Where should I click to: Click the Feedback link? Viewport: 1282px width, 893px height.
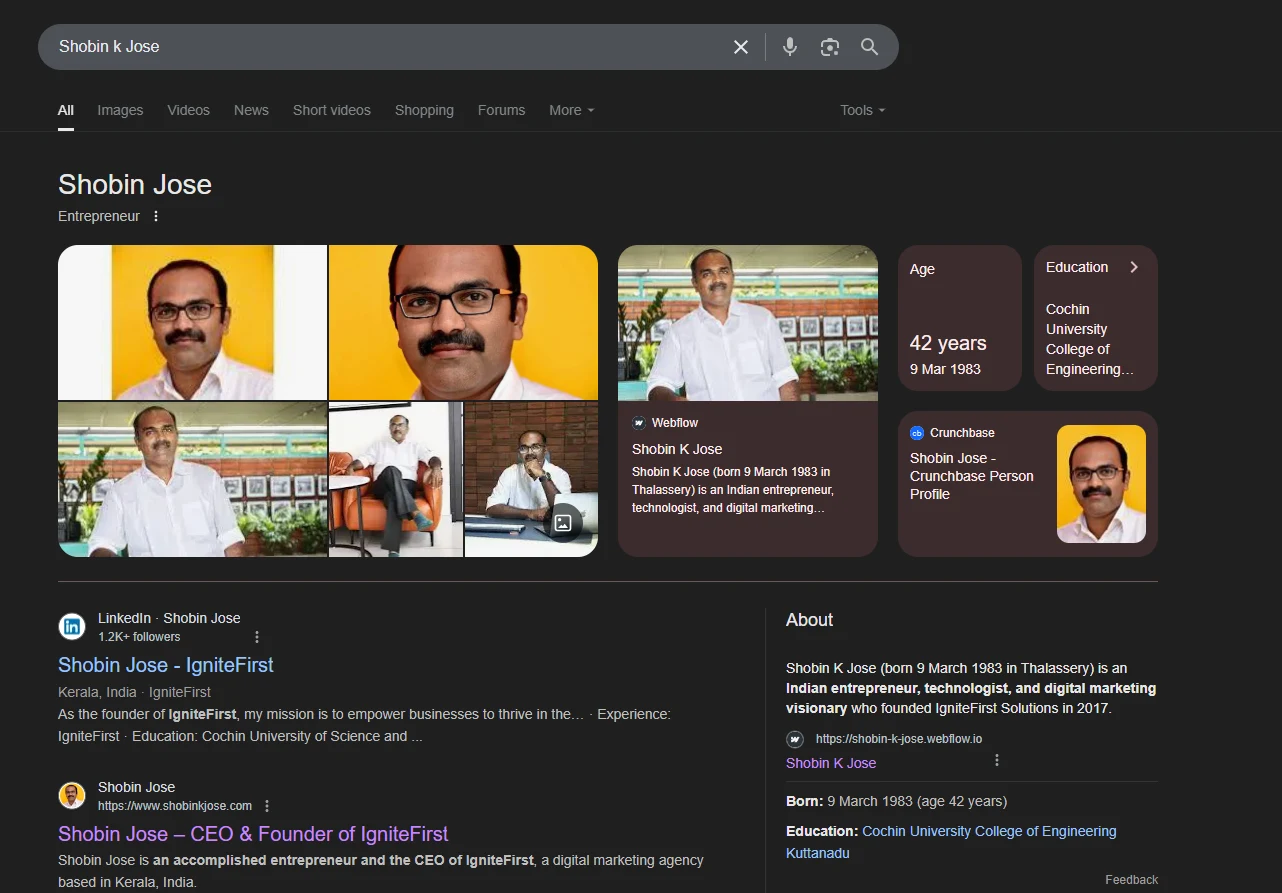tap(1131, 880)
